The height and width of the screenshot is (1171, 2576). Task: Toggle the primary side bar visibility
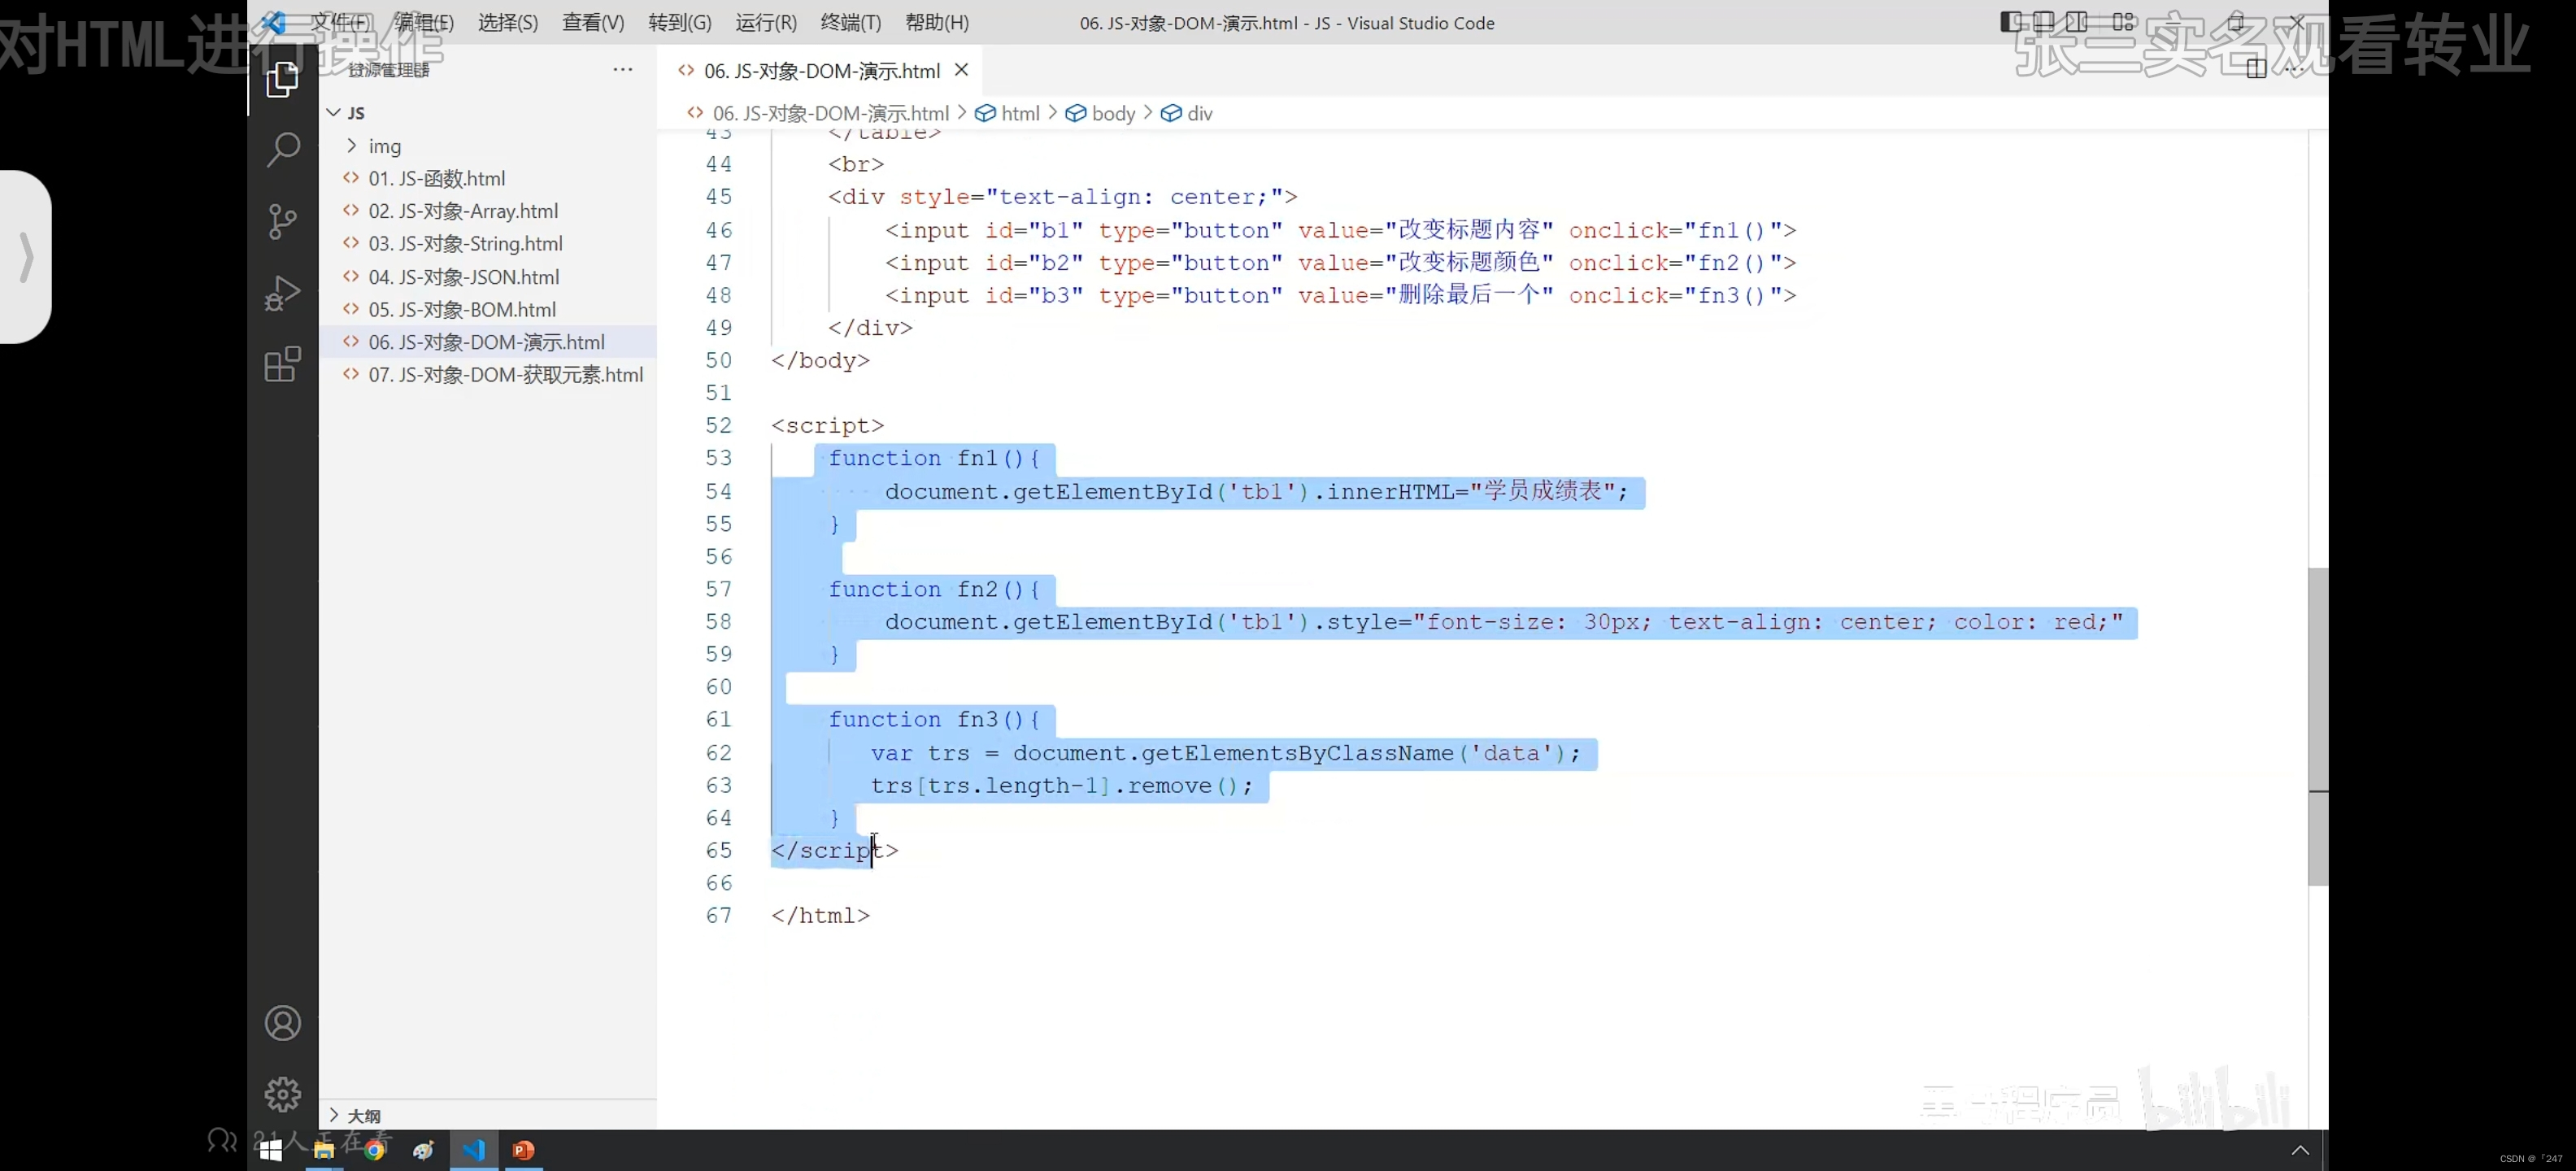pyautogui.click(x=2010, y=22)
